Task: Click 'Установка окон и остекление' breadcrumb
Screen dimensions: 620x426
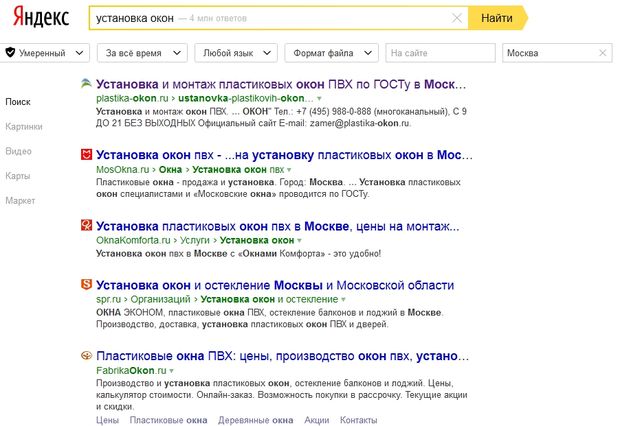Action: coord(269,299)
